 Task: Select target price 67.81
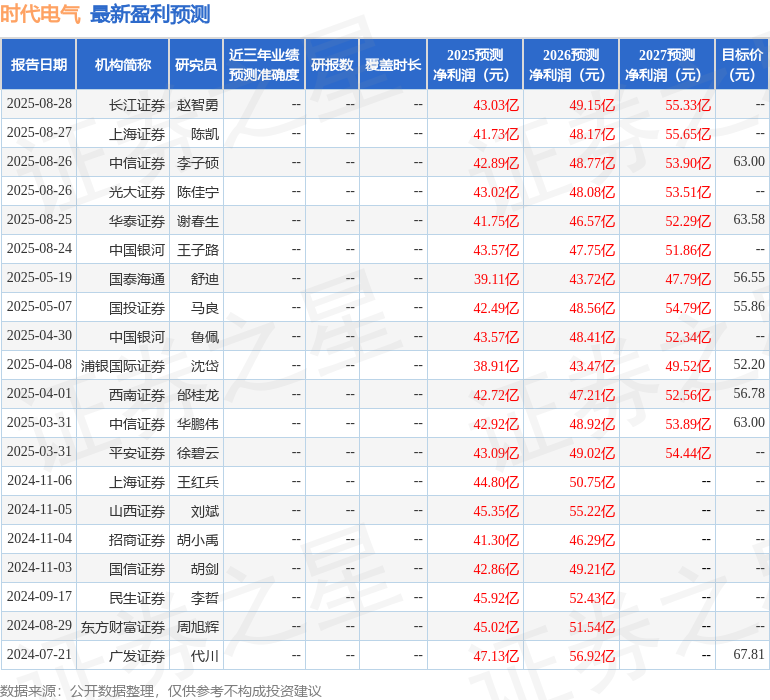[x=749, y=654]
